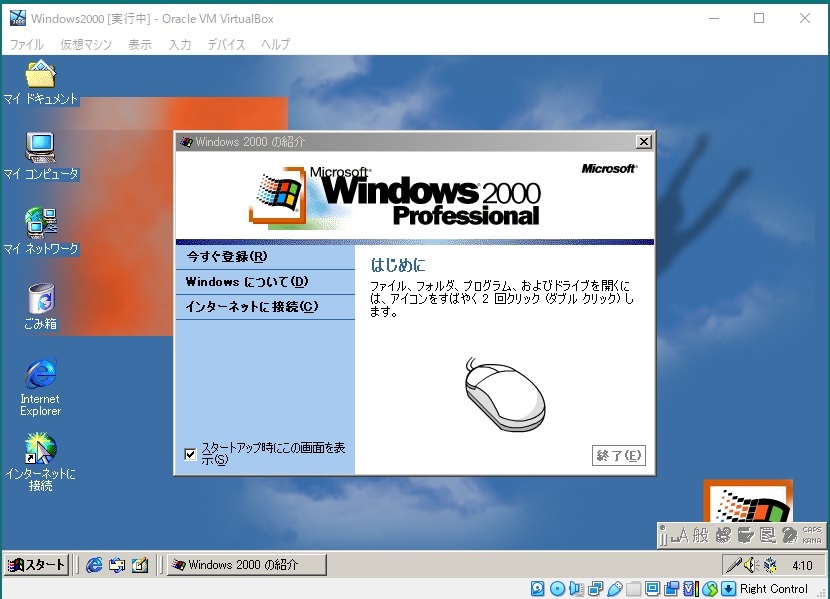The width and height of the screenshot is (830, 599).
Task: Click the VirtualBox USB status icon
Action: click(x=615, y=588)
